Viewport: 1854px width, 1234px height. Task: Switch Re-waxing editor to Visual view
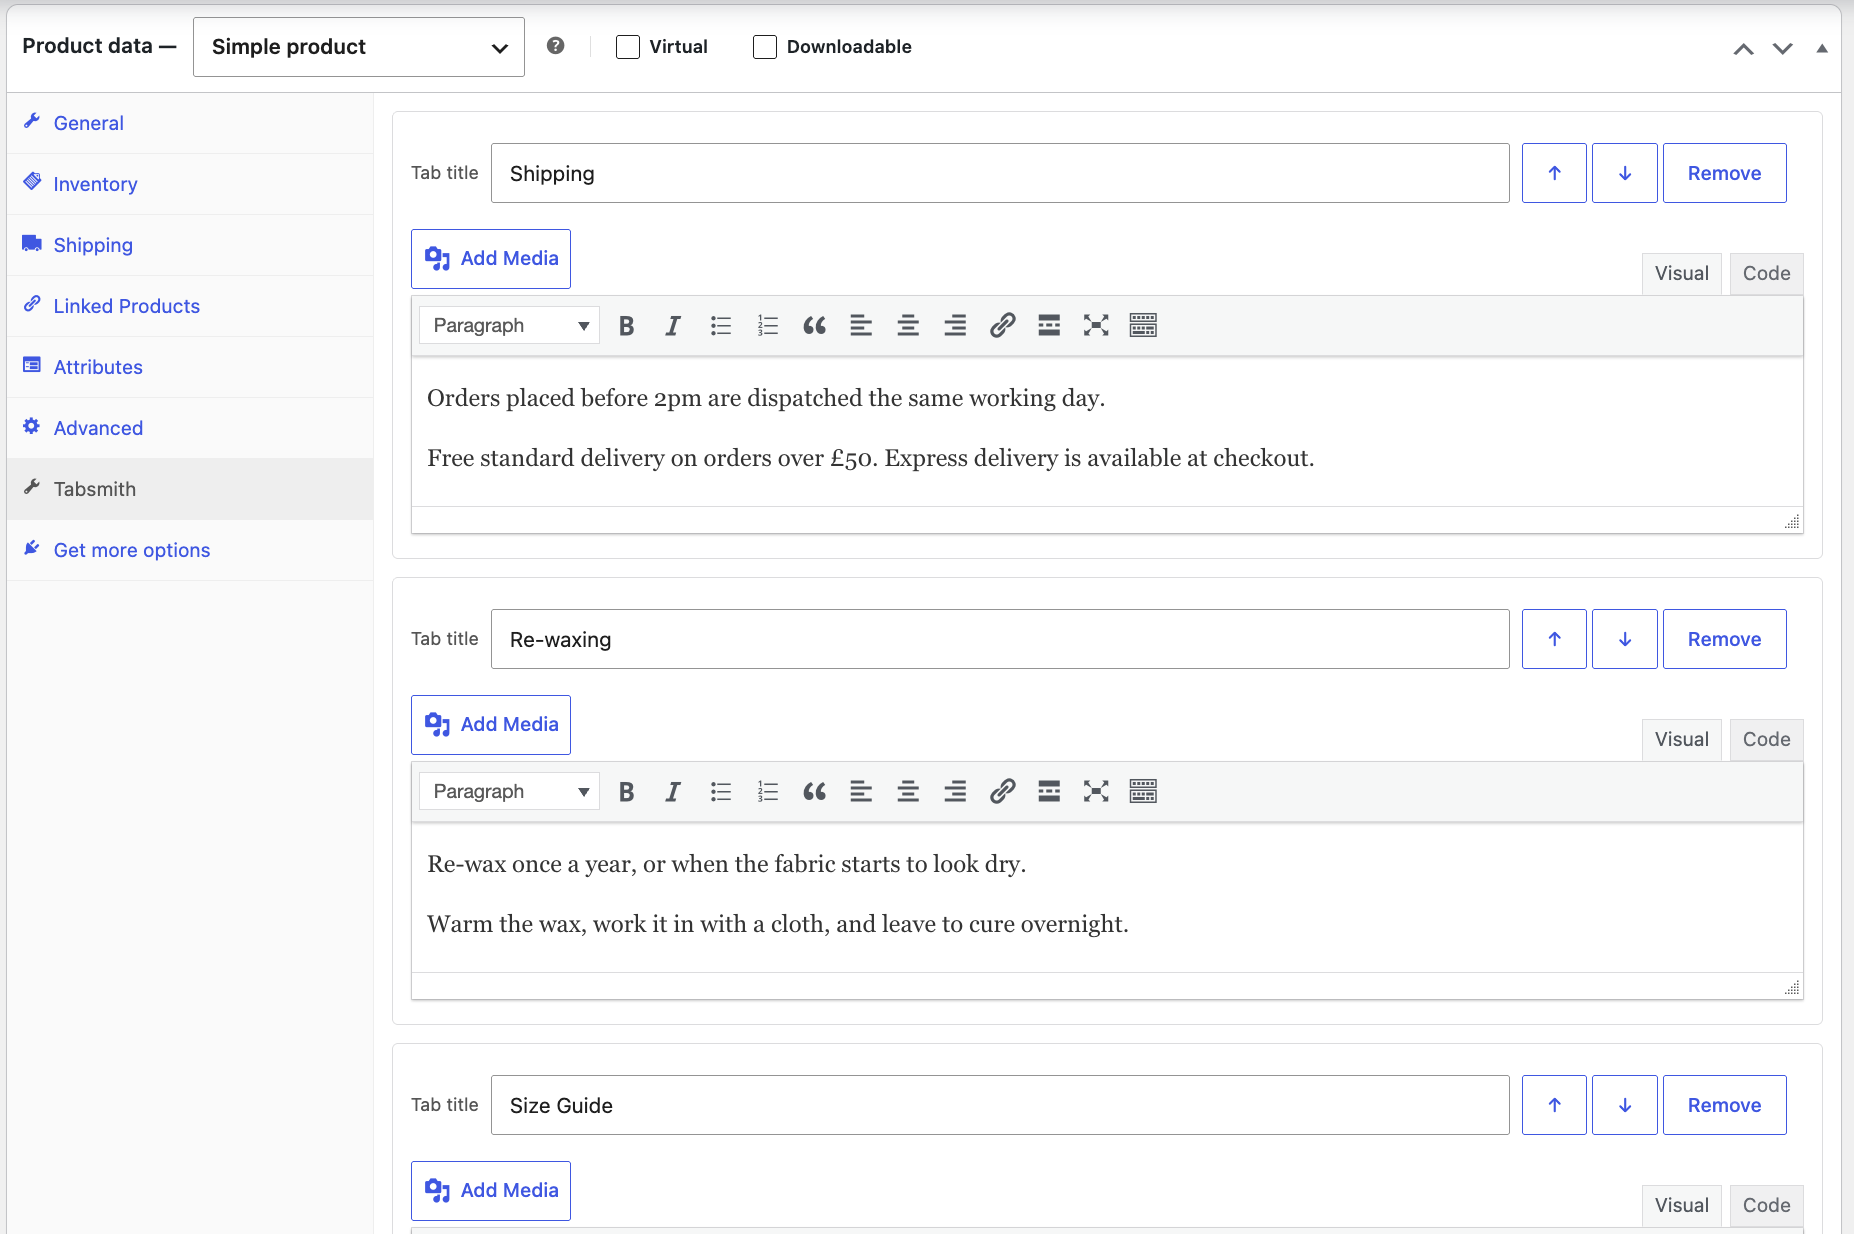(x=1682, y=740)
